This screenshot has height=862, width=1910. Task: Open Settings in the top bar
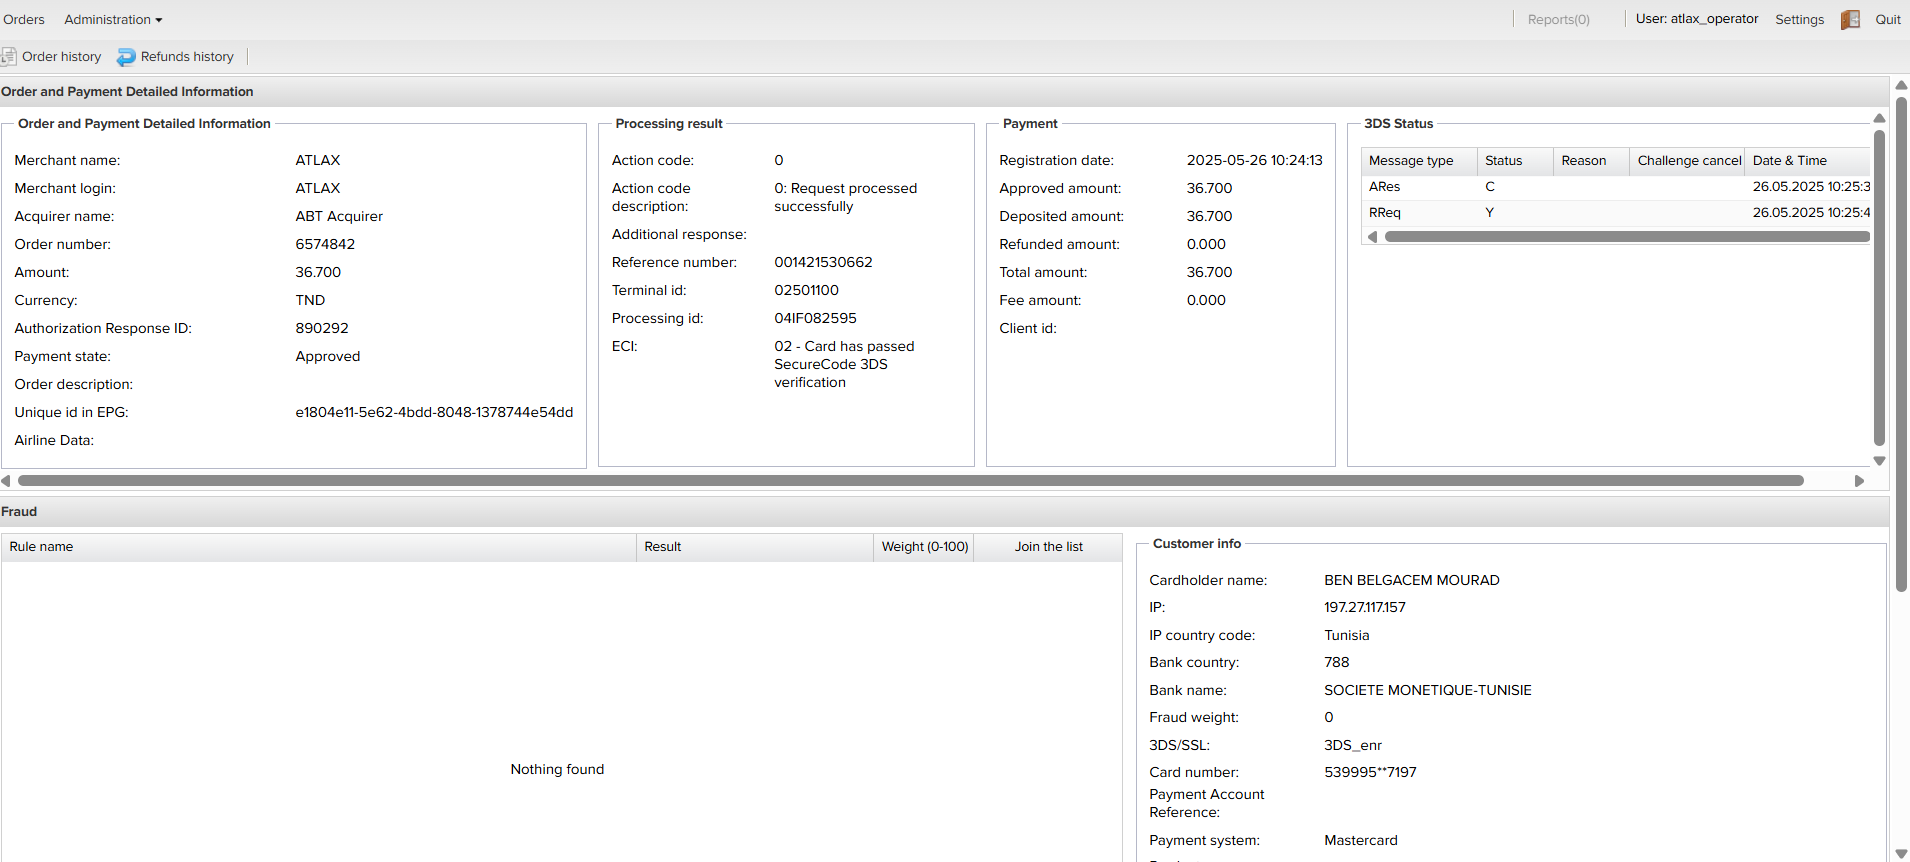click(x=1799, y=20)
